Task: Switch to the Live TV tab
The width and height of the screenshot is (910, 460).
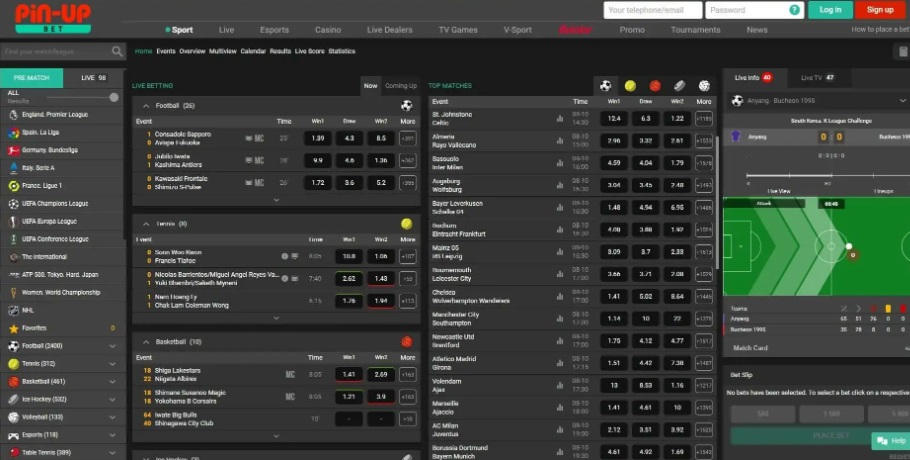Action: coord(817,78)
